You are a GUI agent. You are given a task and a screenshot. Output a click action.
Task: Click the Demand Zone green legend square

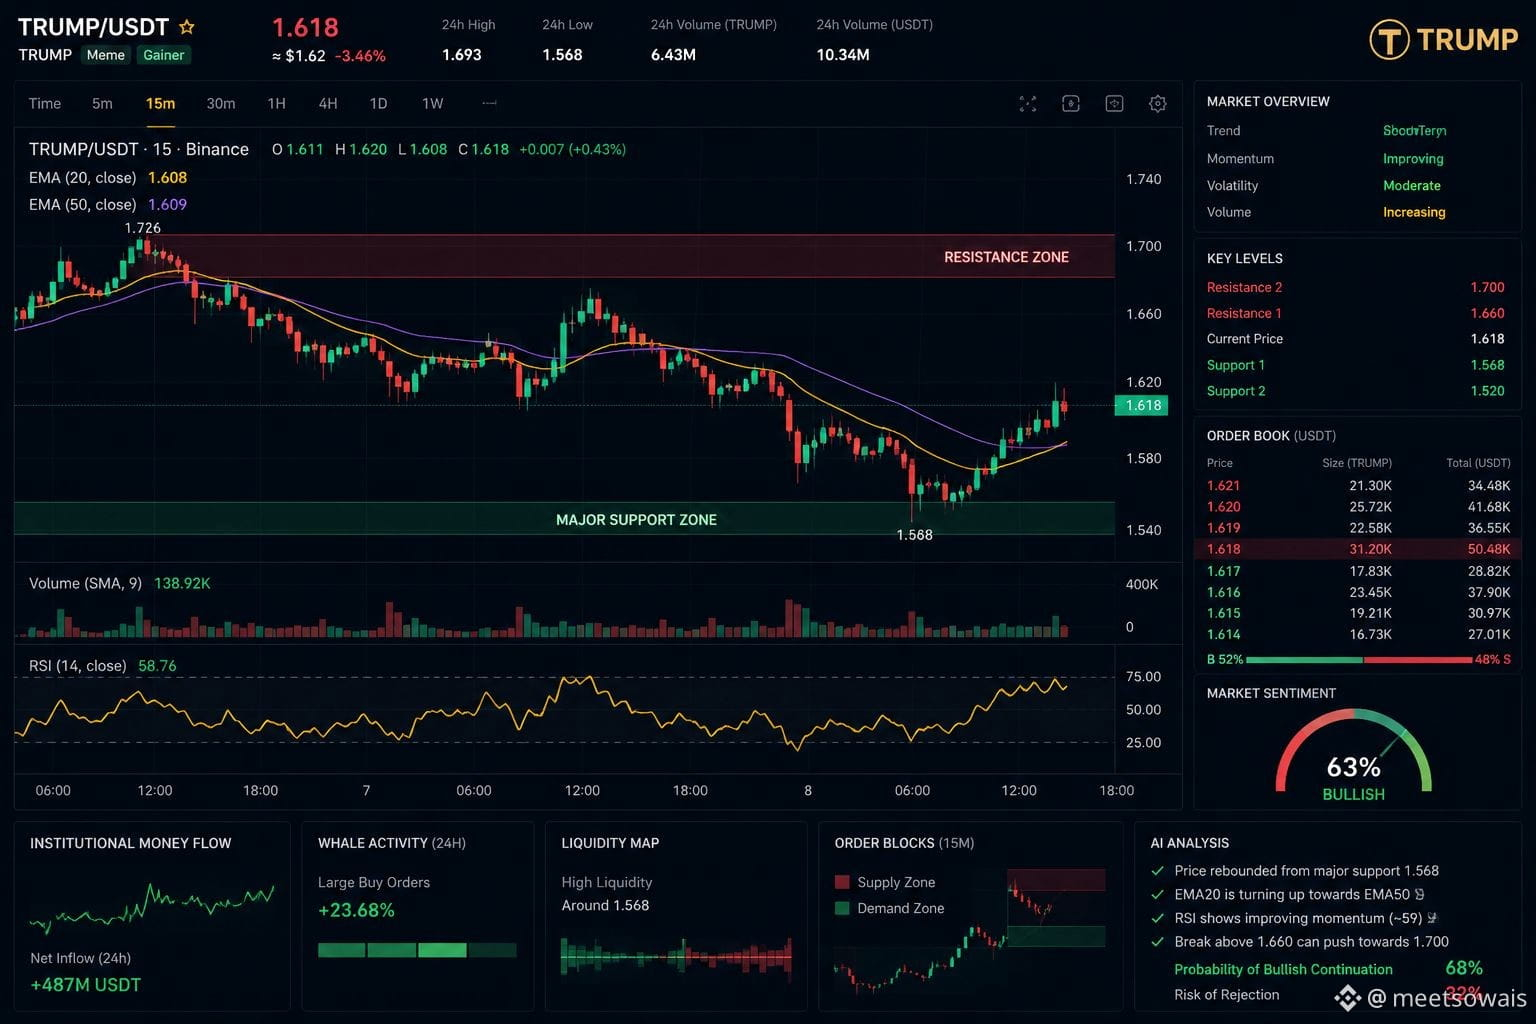click(x=842, y=908)
